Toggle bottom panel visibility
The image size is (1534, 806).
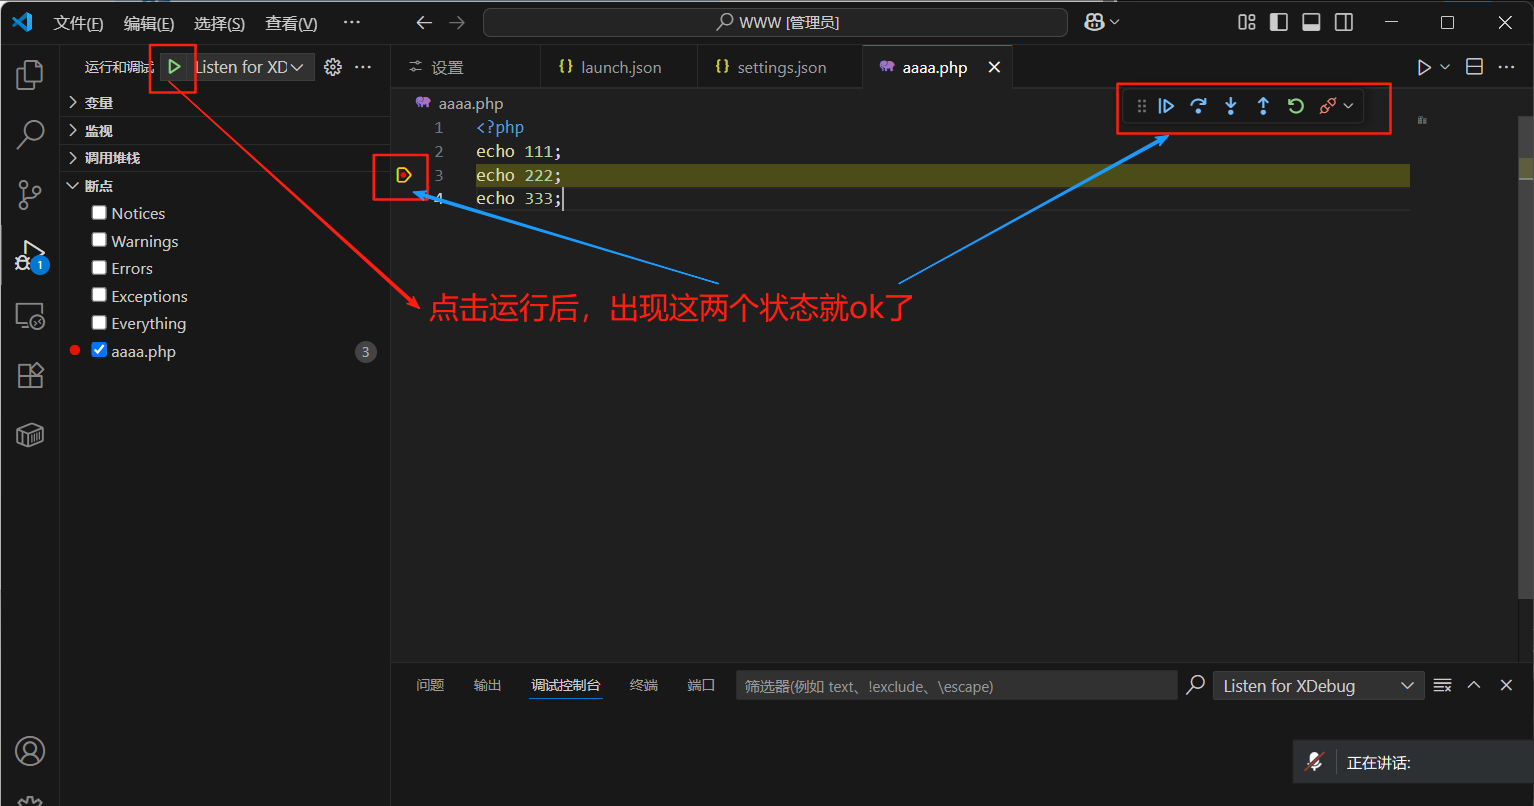point(1311,22)
